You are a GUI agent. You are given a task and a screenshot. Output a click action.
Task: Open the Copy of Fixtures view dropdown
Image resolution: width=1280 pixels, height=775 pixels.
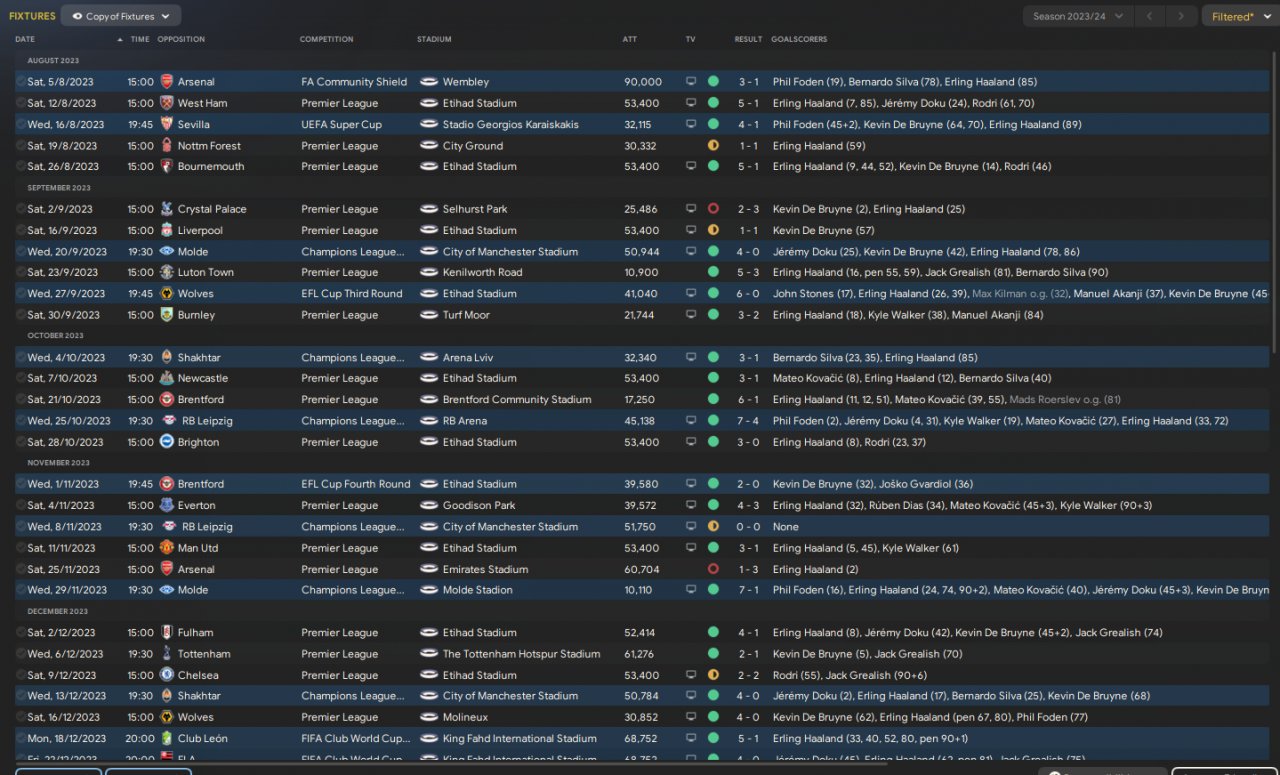click(121, 16)
